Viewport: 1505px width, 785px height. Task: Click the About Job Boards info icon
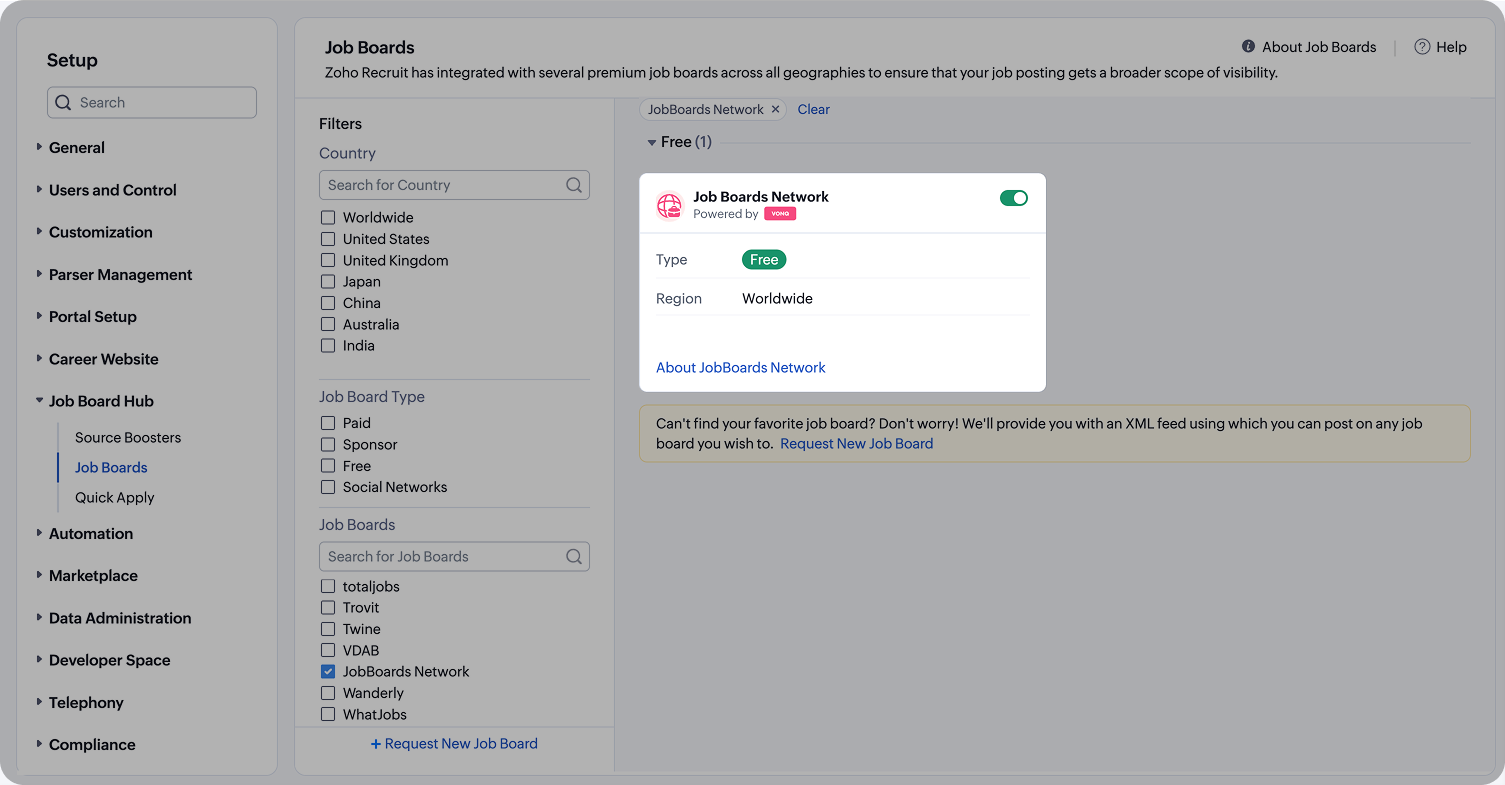(1248, 47)
